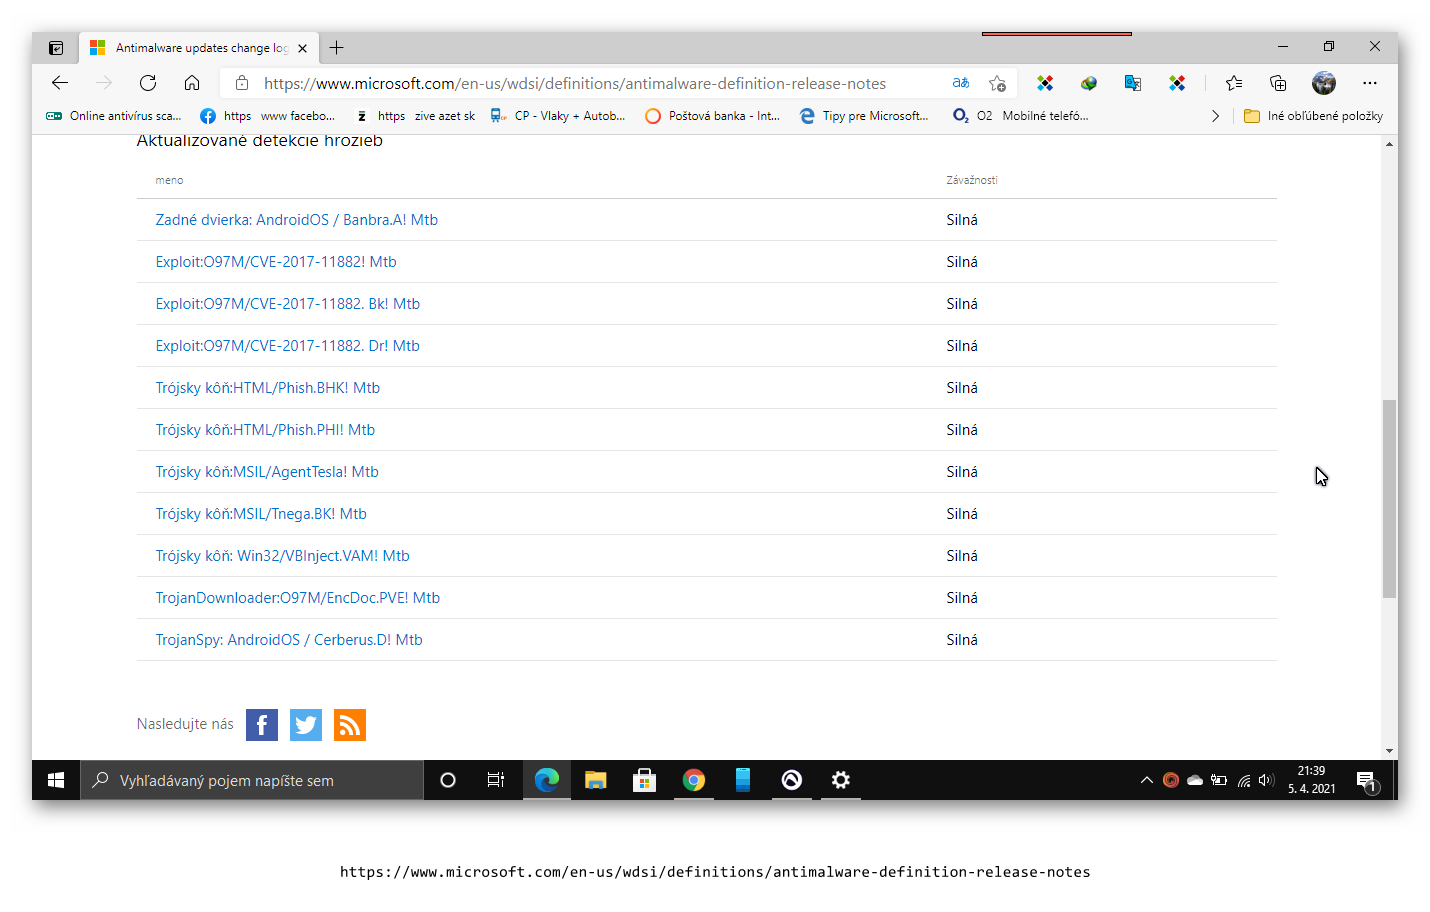The image size is (1430, 912).
Task: Open the MSIL/Tnega.BK! Mtb link
Action: 261,514
